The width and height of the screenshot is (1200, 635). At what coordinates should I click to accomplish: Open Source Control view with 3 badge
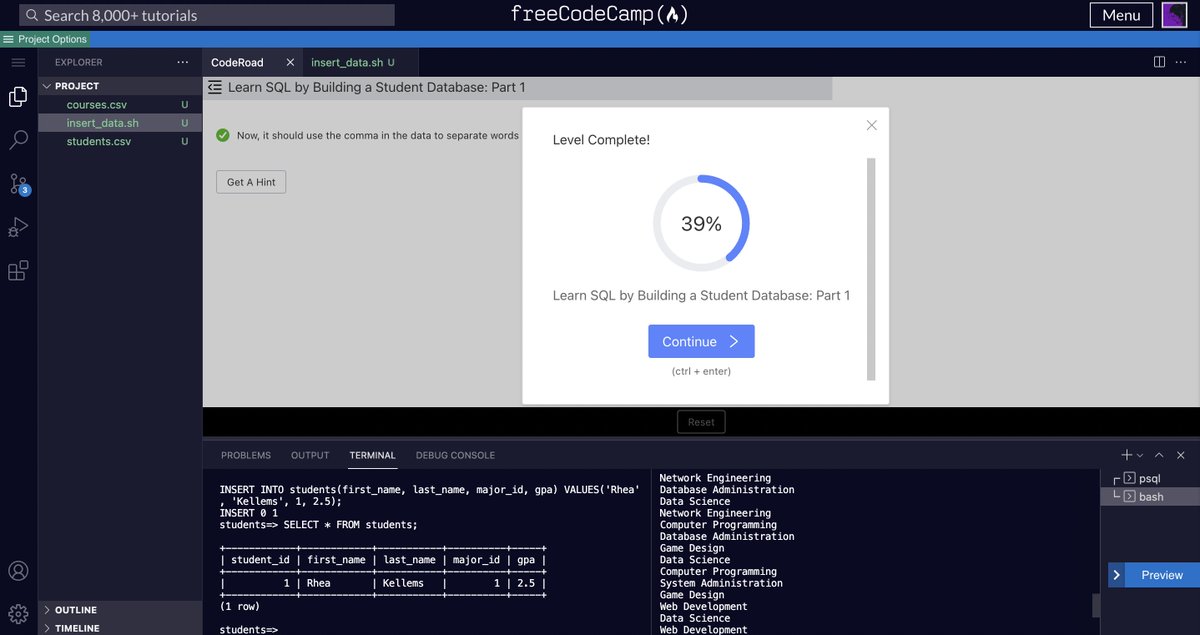pyautogui.click(x=19, y=184)
